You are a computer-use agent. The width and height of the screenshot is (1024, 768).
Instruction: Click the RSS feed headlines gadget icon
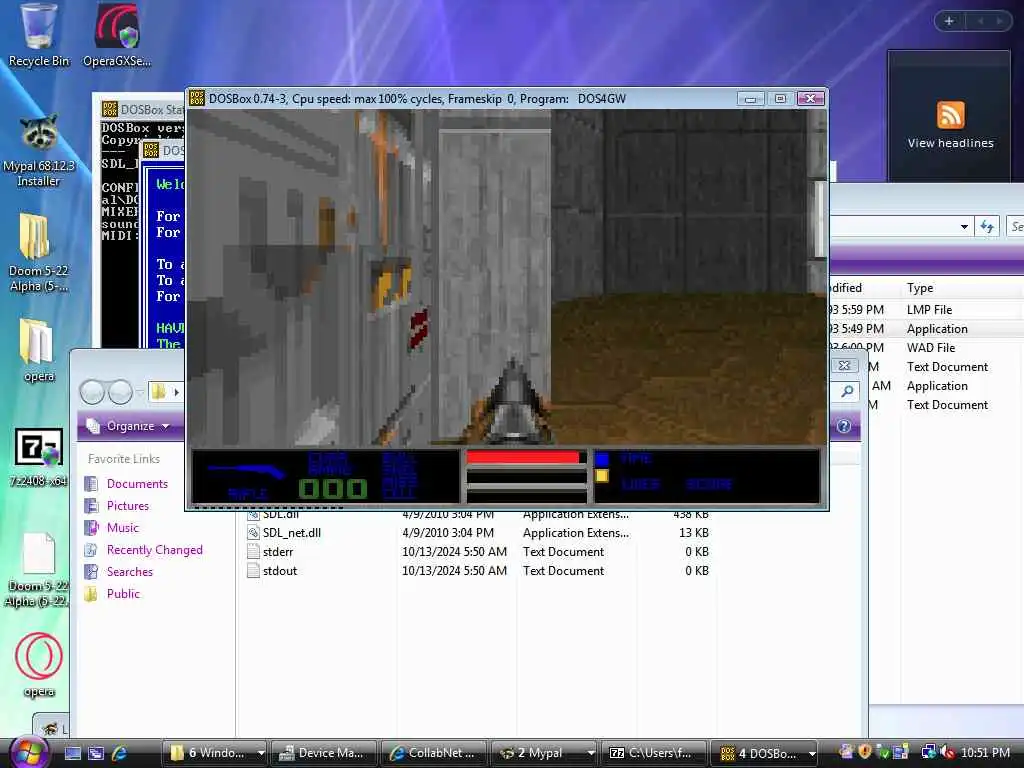pyautogui.click(x=950, y=115)
